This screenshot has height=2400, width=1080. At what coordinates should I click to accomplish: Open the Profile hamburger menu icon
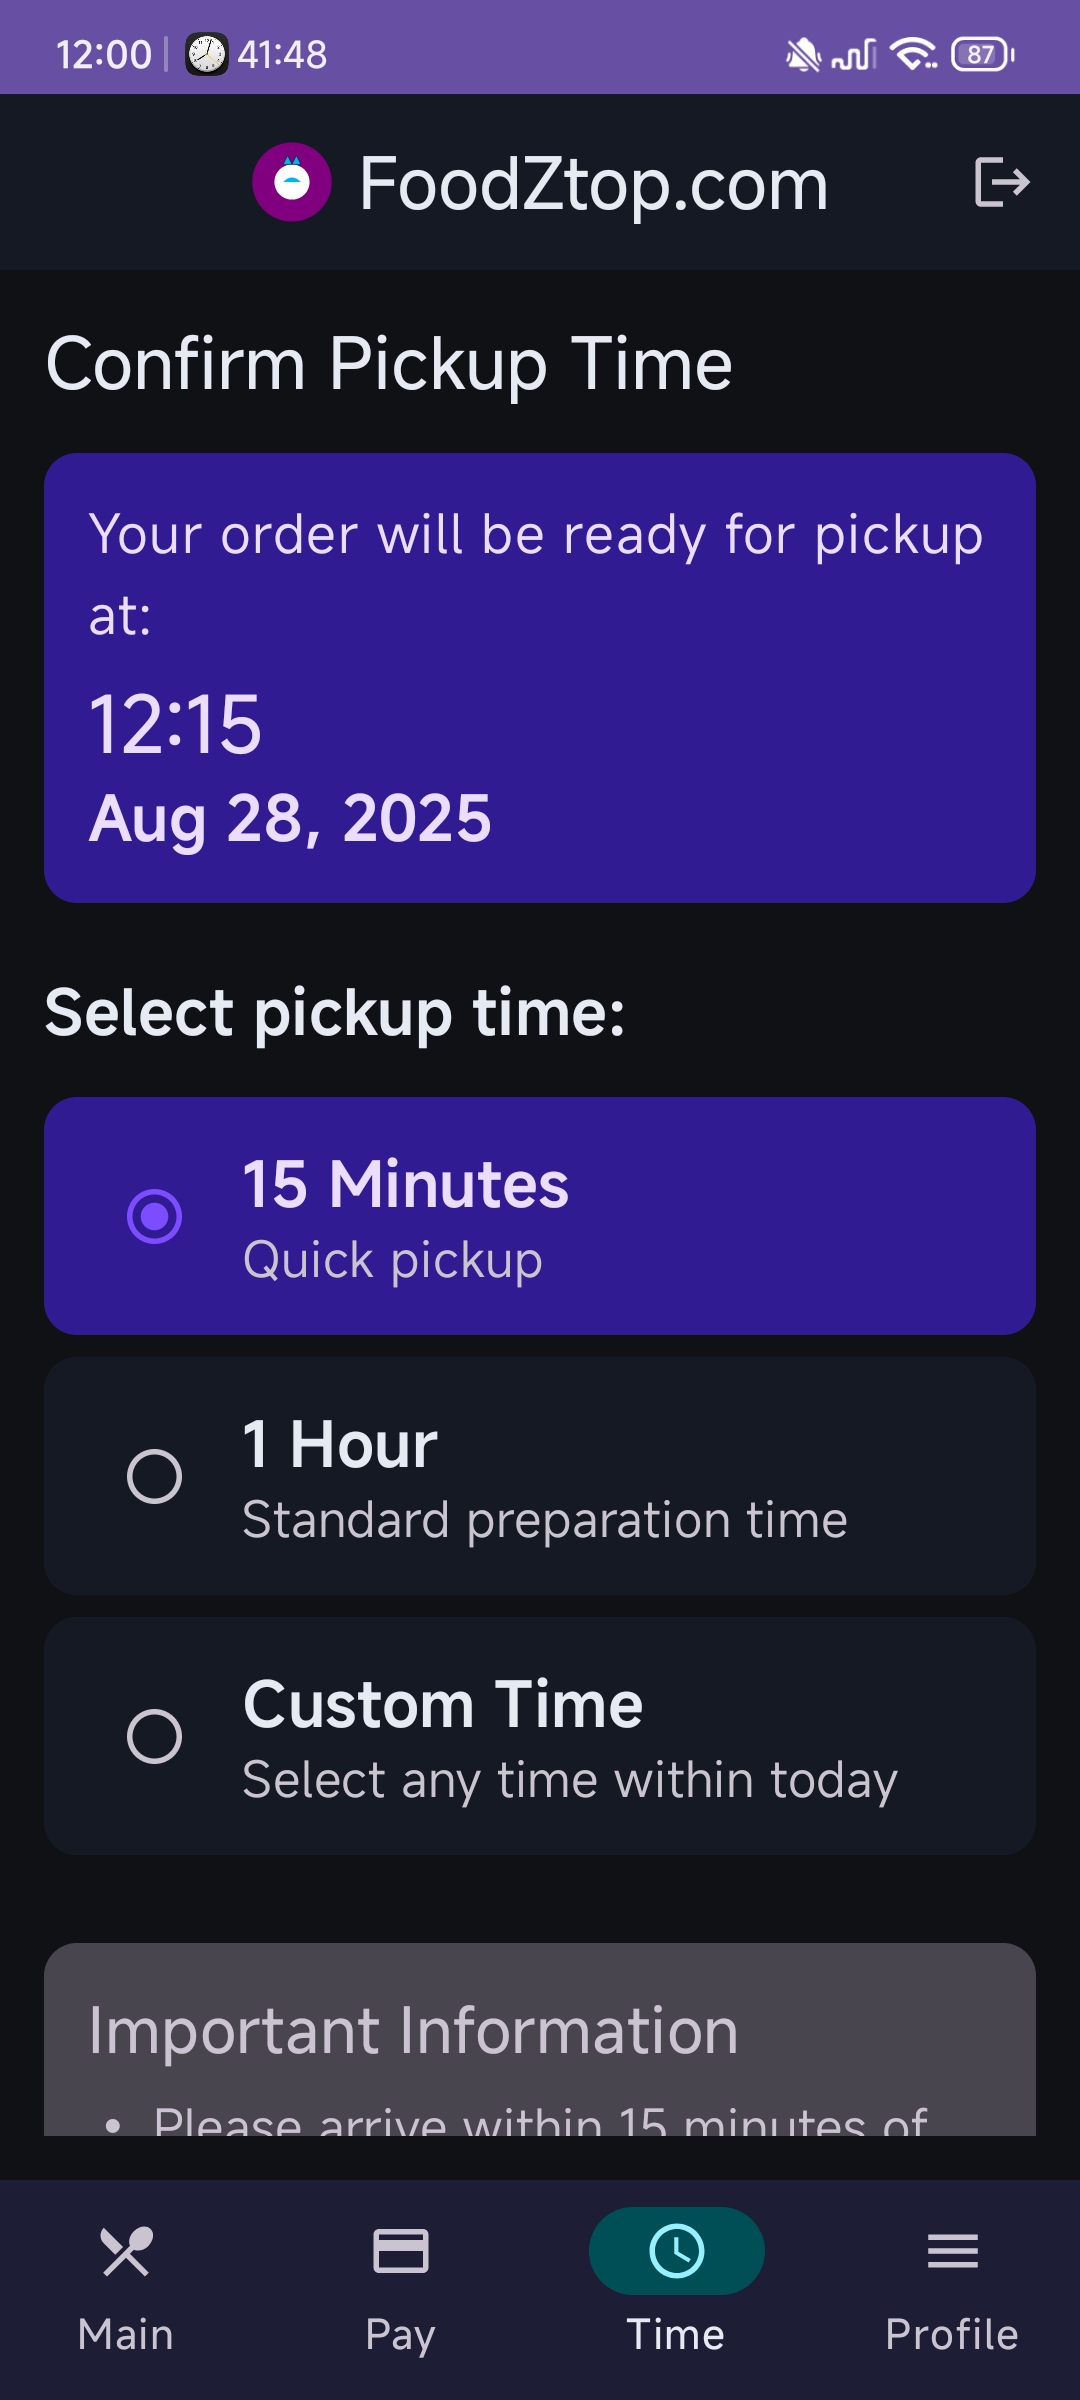952,2252
